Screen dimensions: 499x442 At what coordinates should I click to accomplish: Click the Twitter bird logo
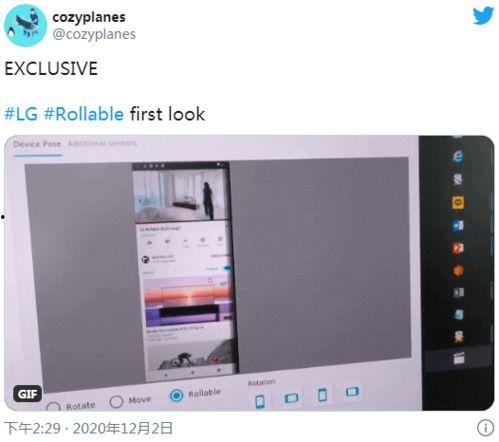[483, 15]
